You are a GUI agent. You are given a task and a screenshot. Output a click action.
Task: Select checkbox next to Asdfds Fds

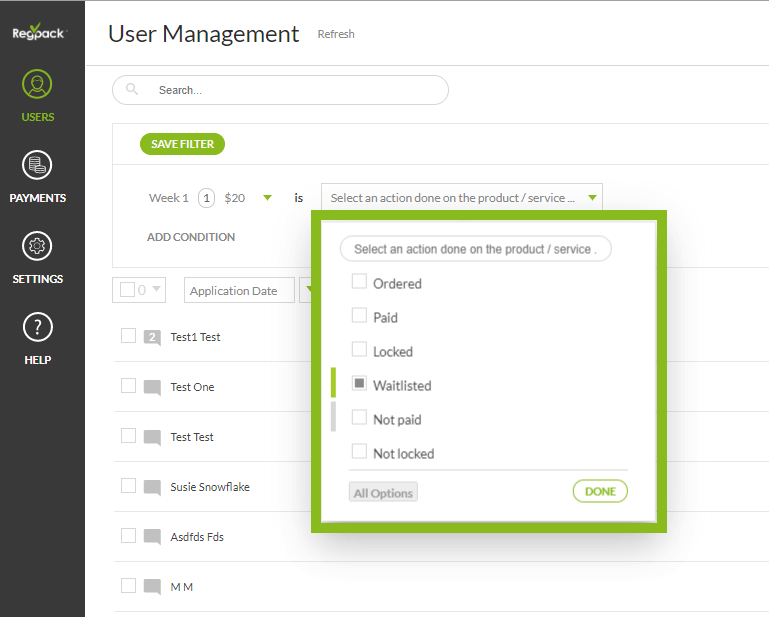pyautogui.click(x=128, y=536)
